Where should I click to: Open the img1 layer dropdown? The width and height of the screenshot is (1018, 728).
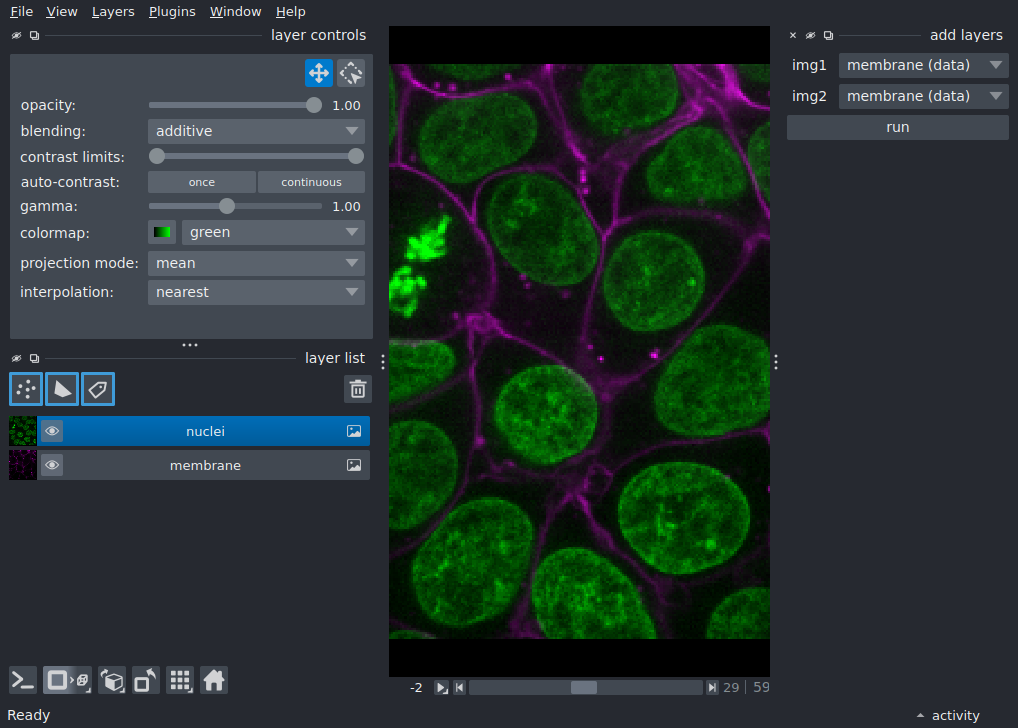[x=924, y=65]
